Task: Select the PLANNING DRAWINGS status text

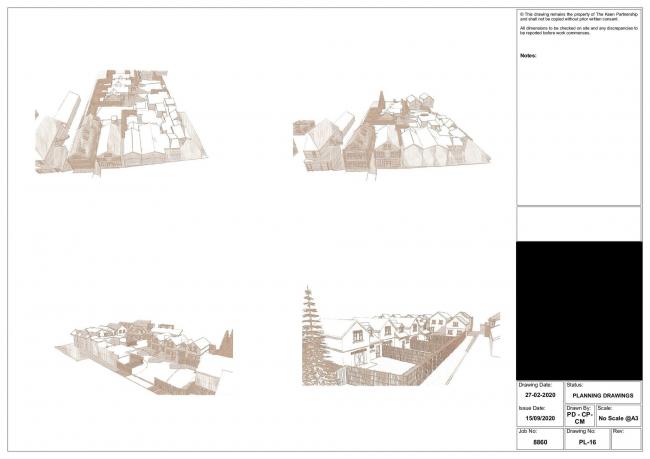Action: point(602,395)
